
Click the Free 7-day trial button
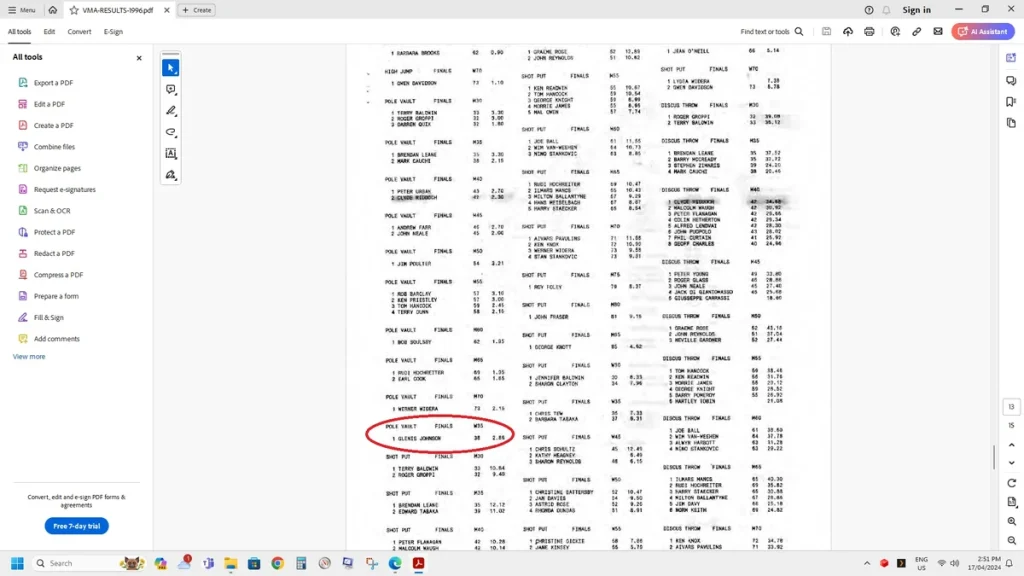click(76, 526)
